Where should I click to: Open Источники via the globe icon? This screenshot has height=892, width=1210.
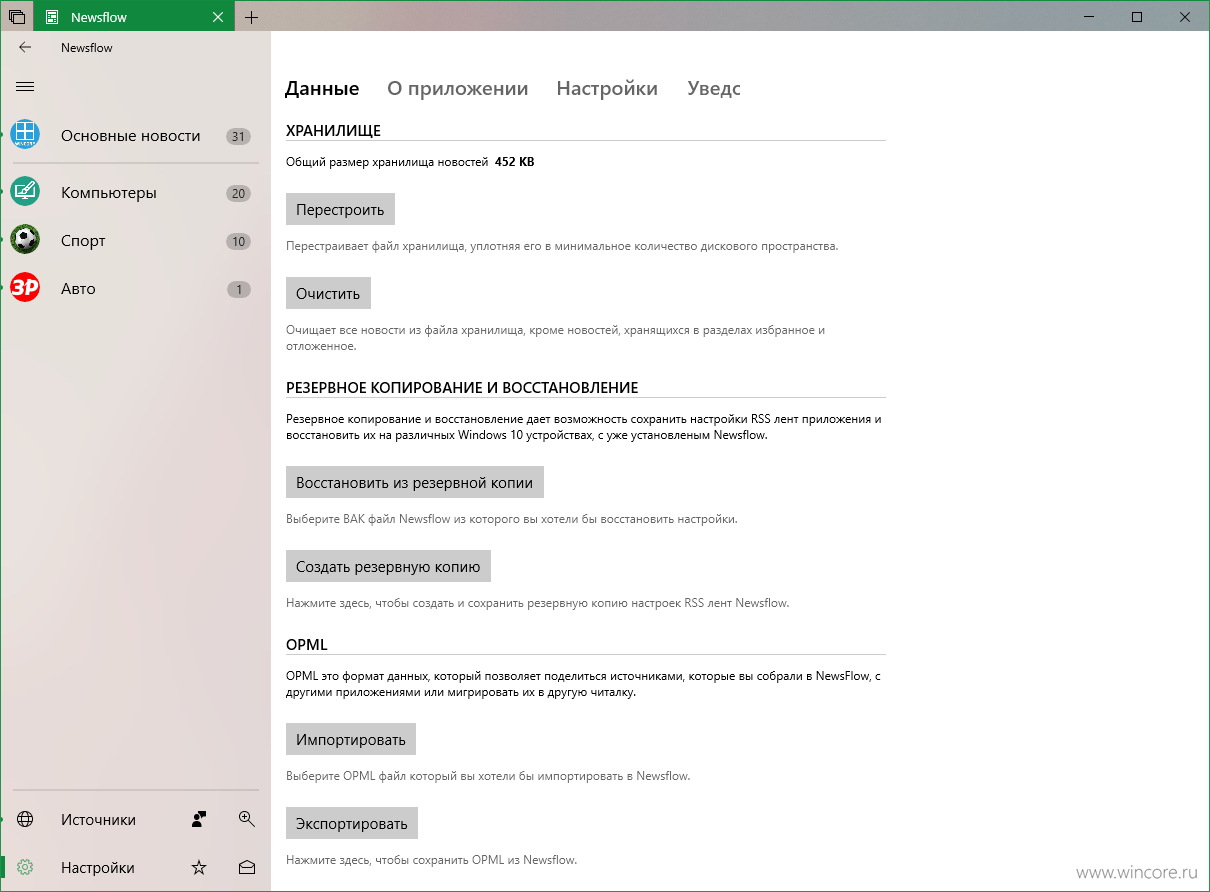tap(25, 819)
